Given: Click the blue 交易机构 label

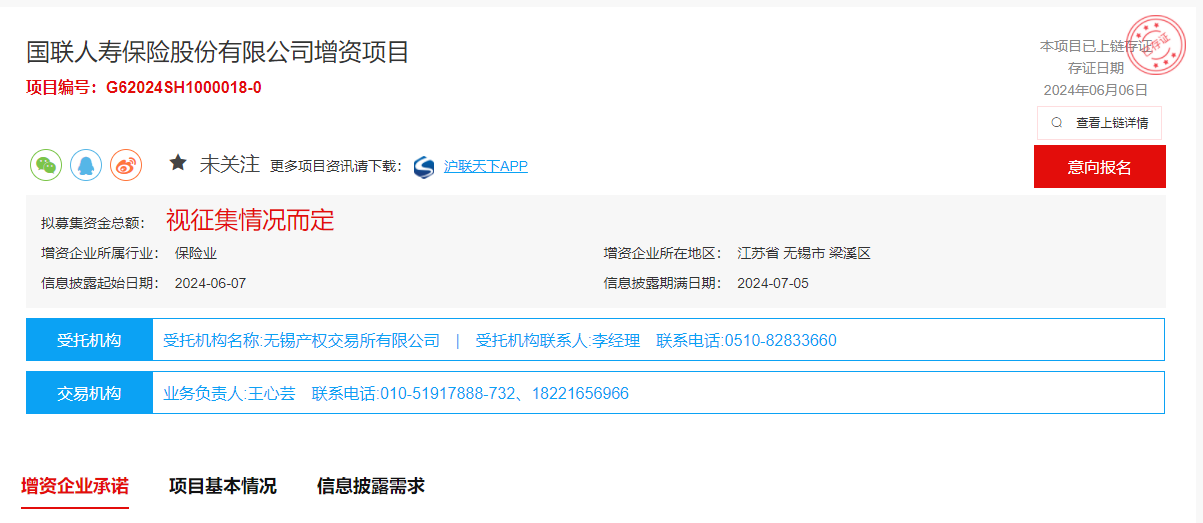Looking at the screenshot, I should 89,393.
